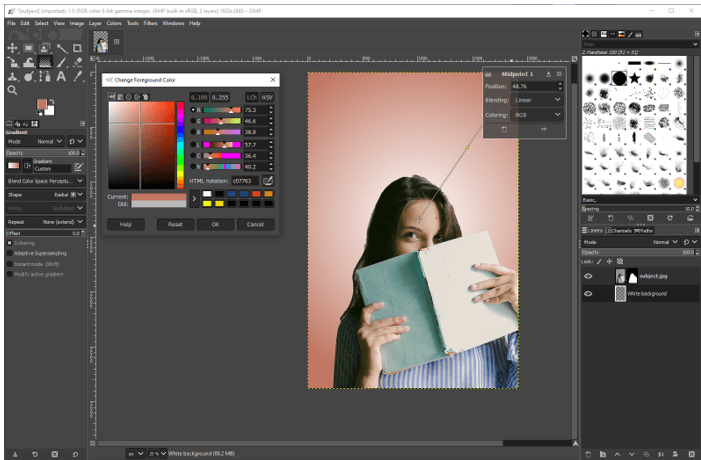
Task: Open the Shape Radial dropdown
Action: click(x=45, y=195)
